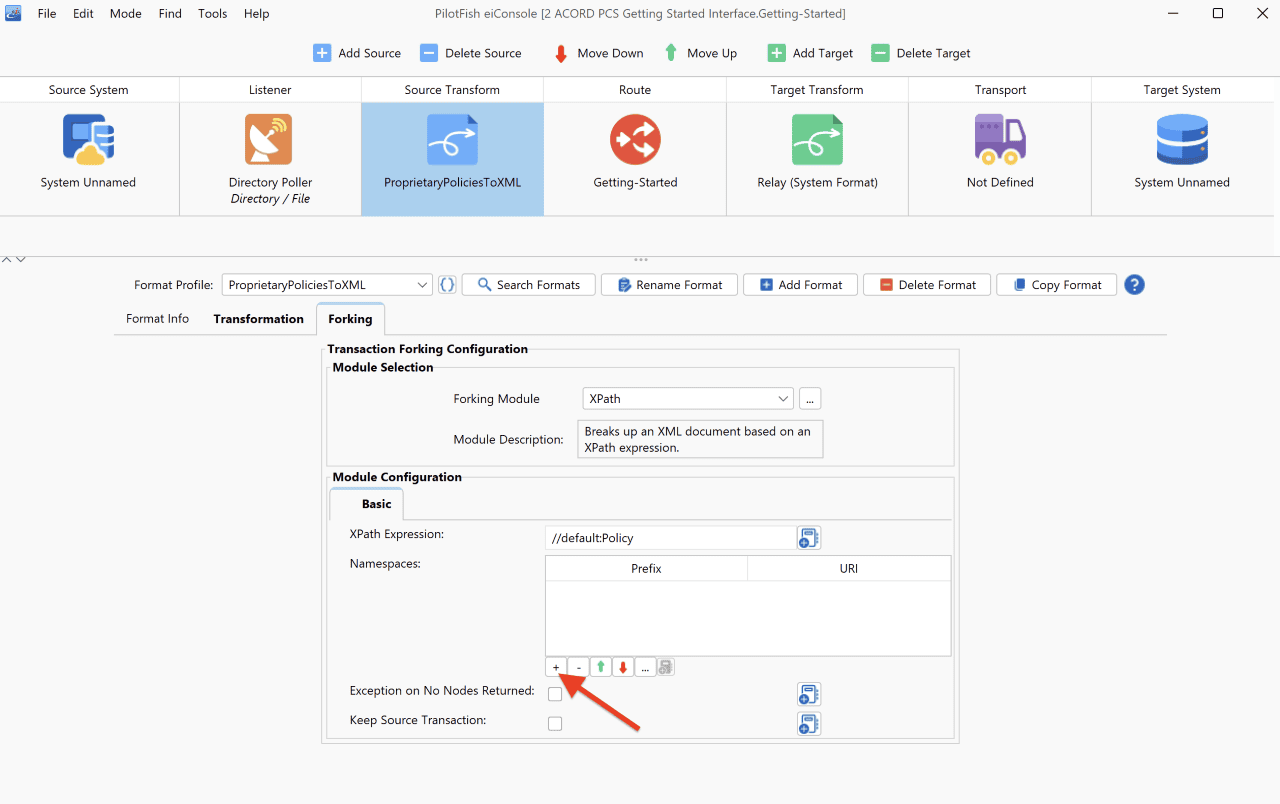Select the Directory Poller listener icon
Viewport: 1280px width, 804px height.
(270, 139)
